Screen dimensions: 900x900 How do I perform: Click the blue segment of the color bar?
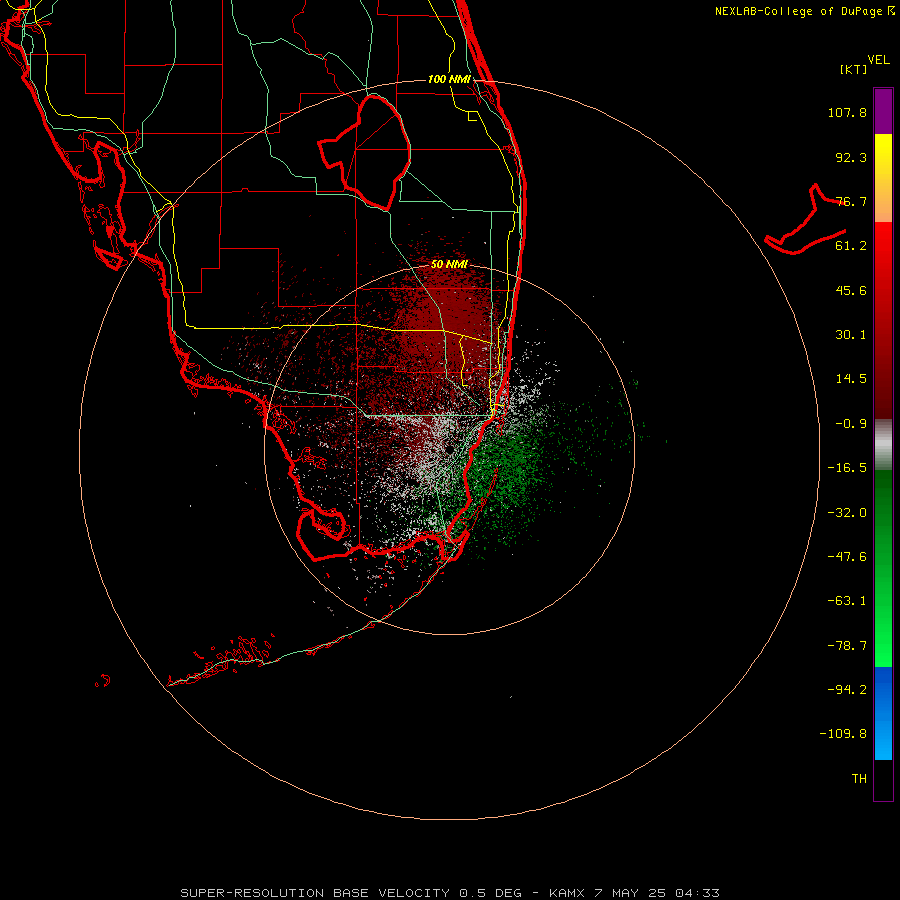click(x=883, y=713)
